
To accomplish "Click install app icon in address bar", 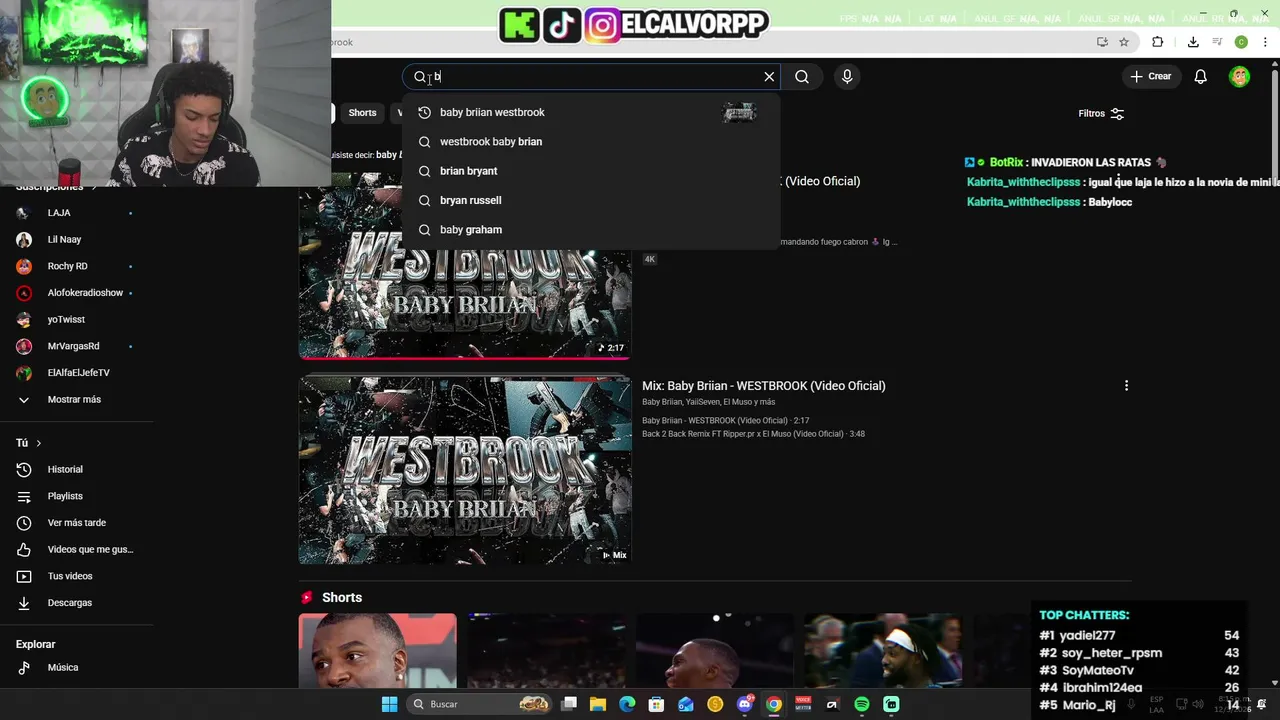I will pos(1102,42).
